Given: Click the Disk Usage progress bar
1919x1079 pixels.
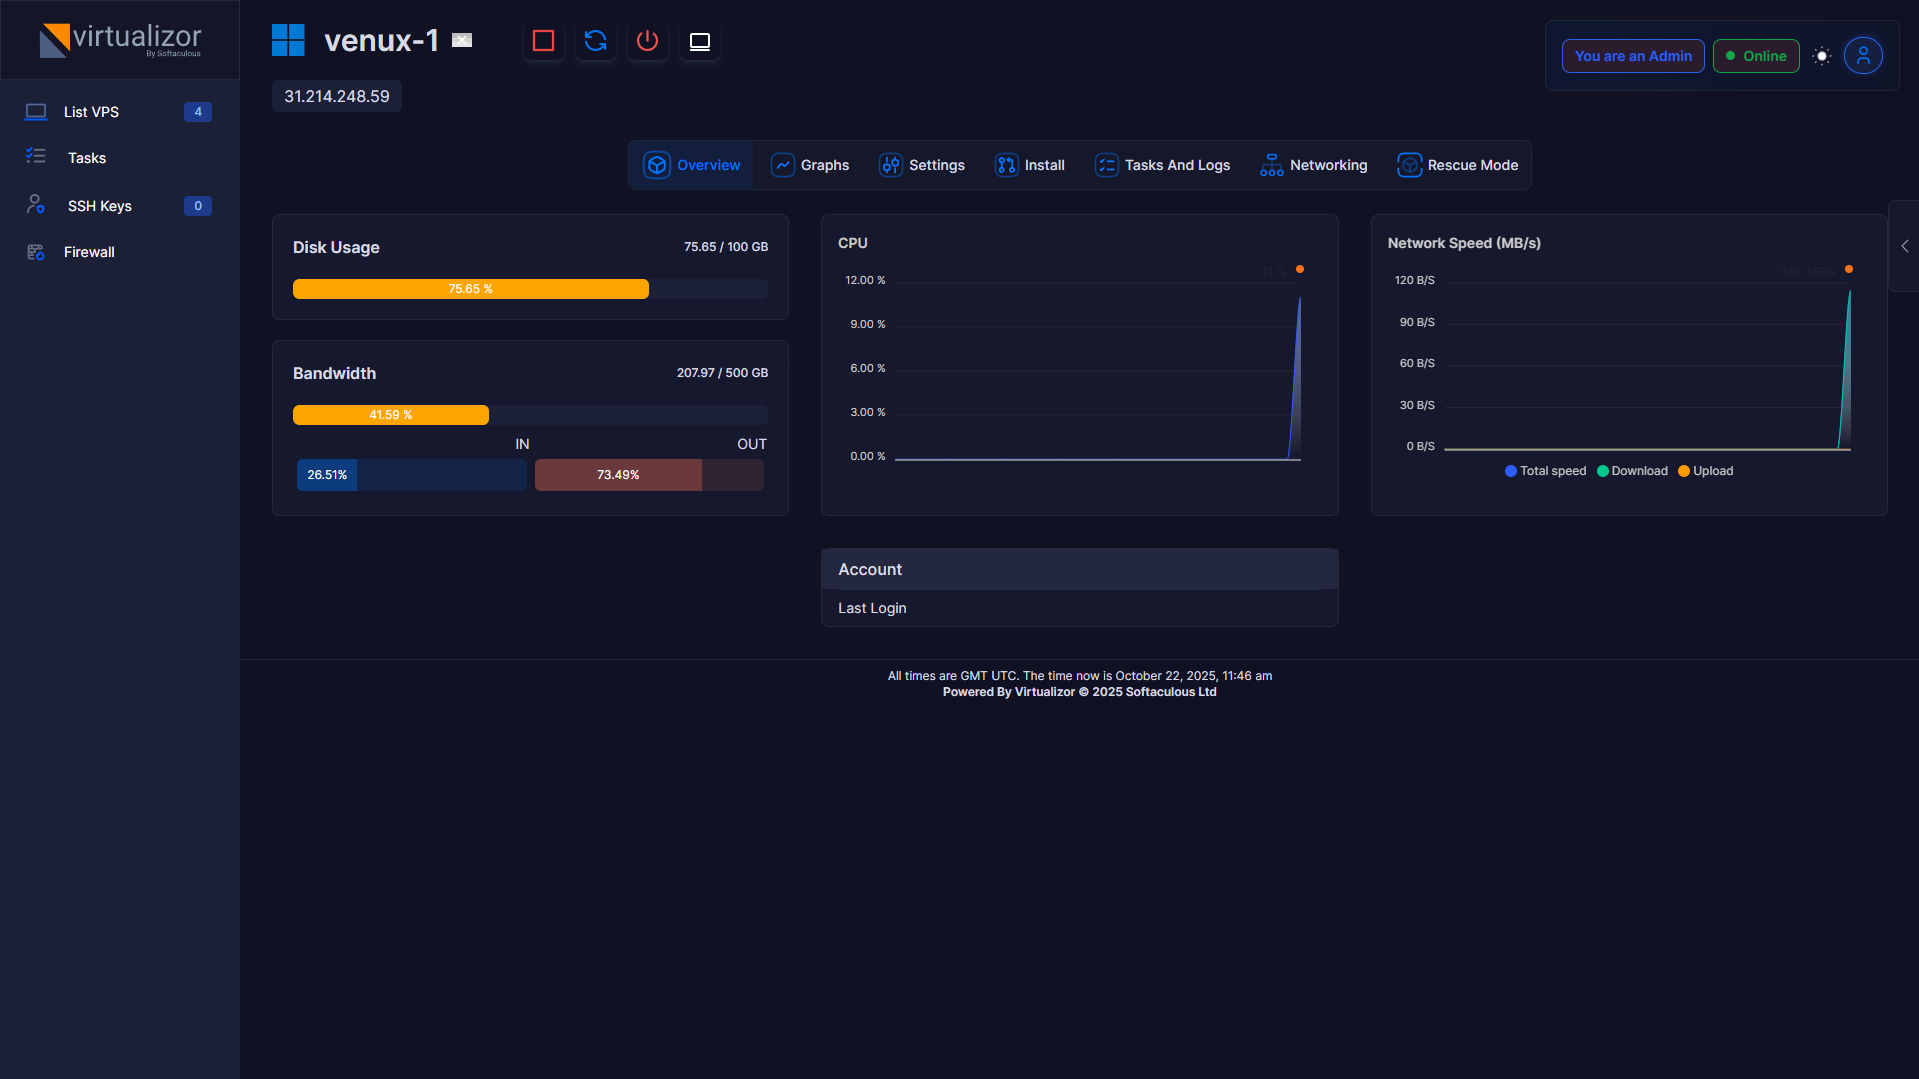Looking at the screenshot, I should pyautogui.click(x=530, y=289).
